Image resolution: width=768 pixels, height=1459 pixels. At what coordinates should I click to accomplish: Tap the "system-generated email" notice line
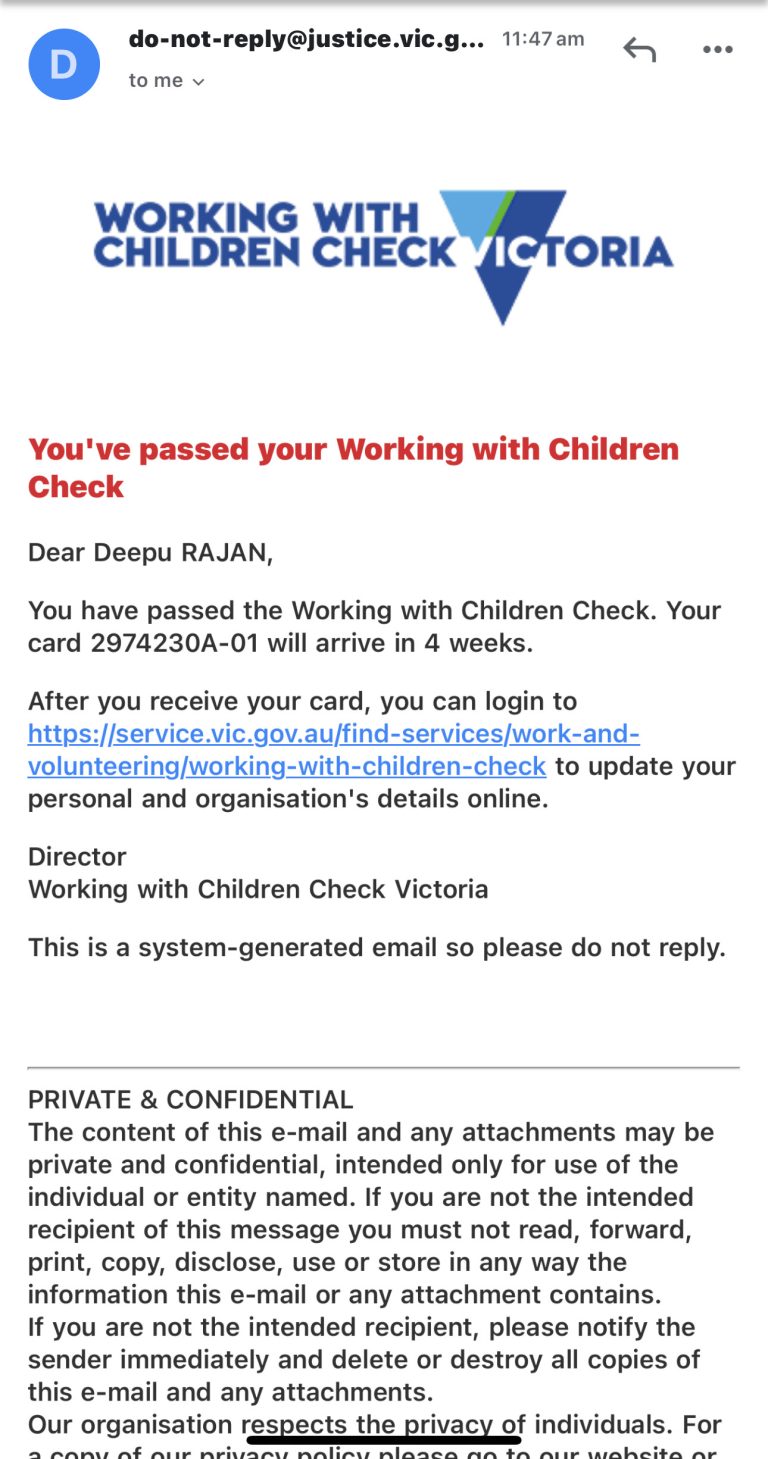point(376,947)
